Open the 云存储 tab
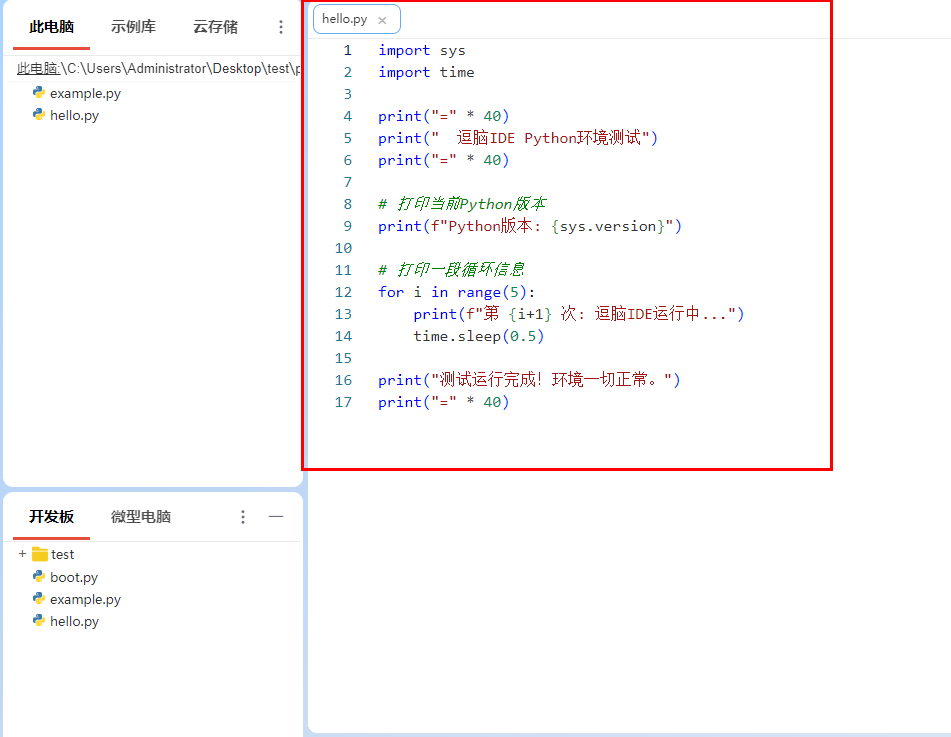Image resolution: width=951 pixels, height=737 pixels. pyautogui.click(x=215, y=27)
